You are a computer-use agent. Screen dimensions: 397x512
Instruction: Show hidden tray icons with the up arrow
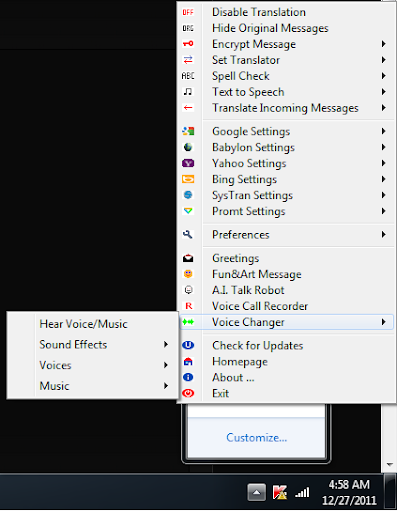tap(256, 492)
